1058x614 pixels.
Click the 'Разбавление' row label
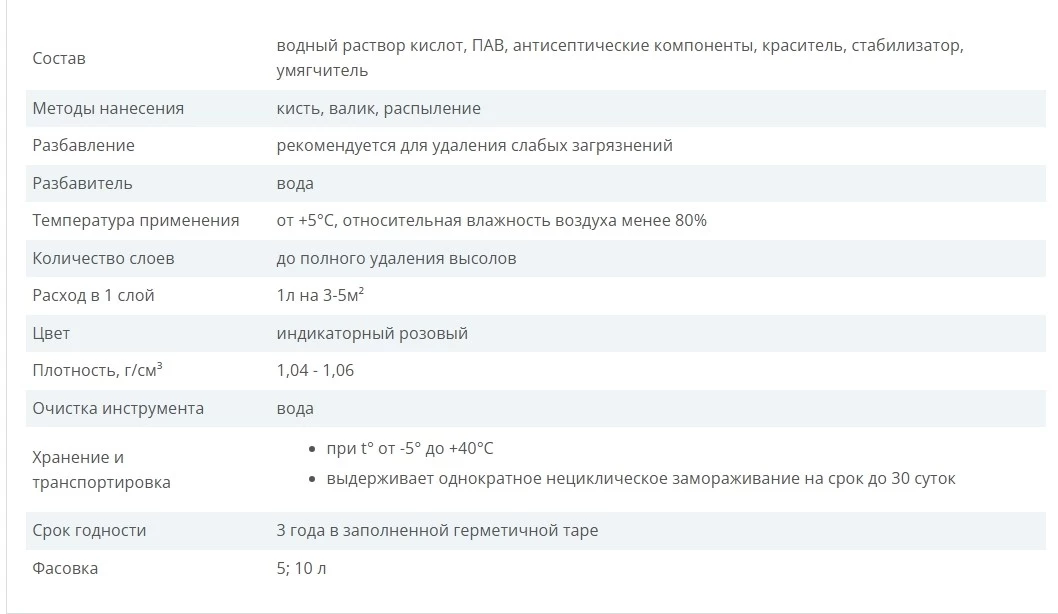(x=84, y=146)
